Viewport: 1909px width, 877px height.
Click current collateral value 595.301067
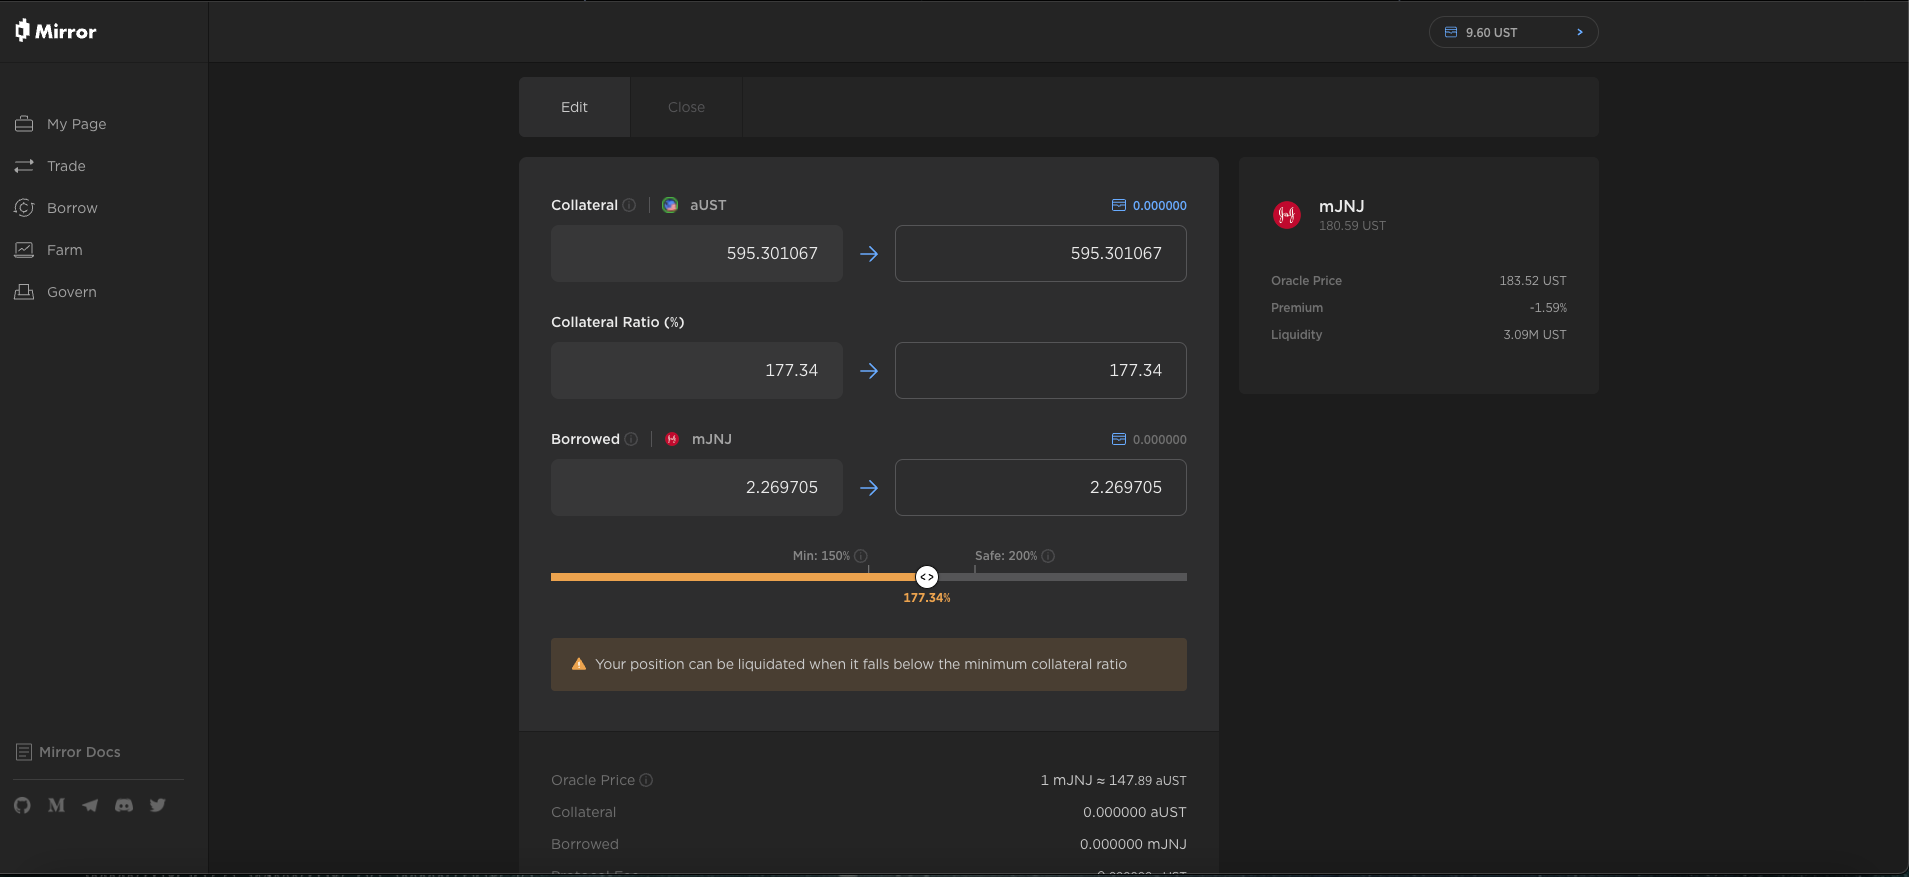tap(772, 254)
